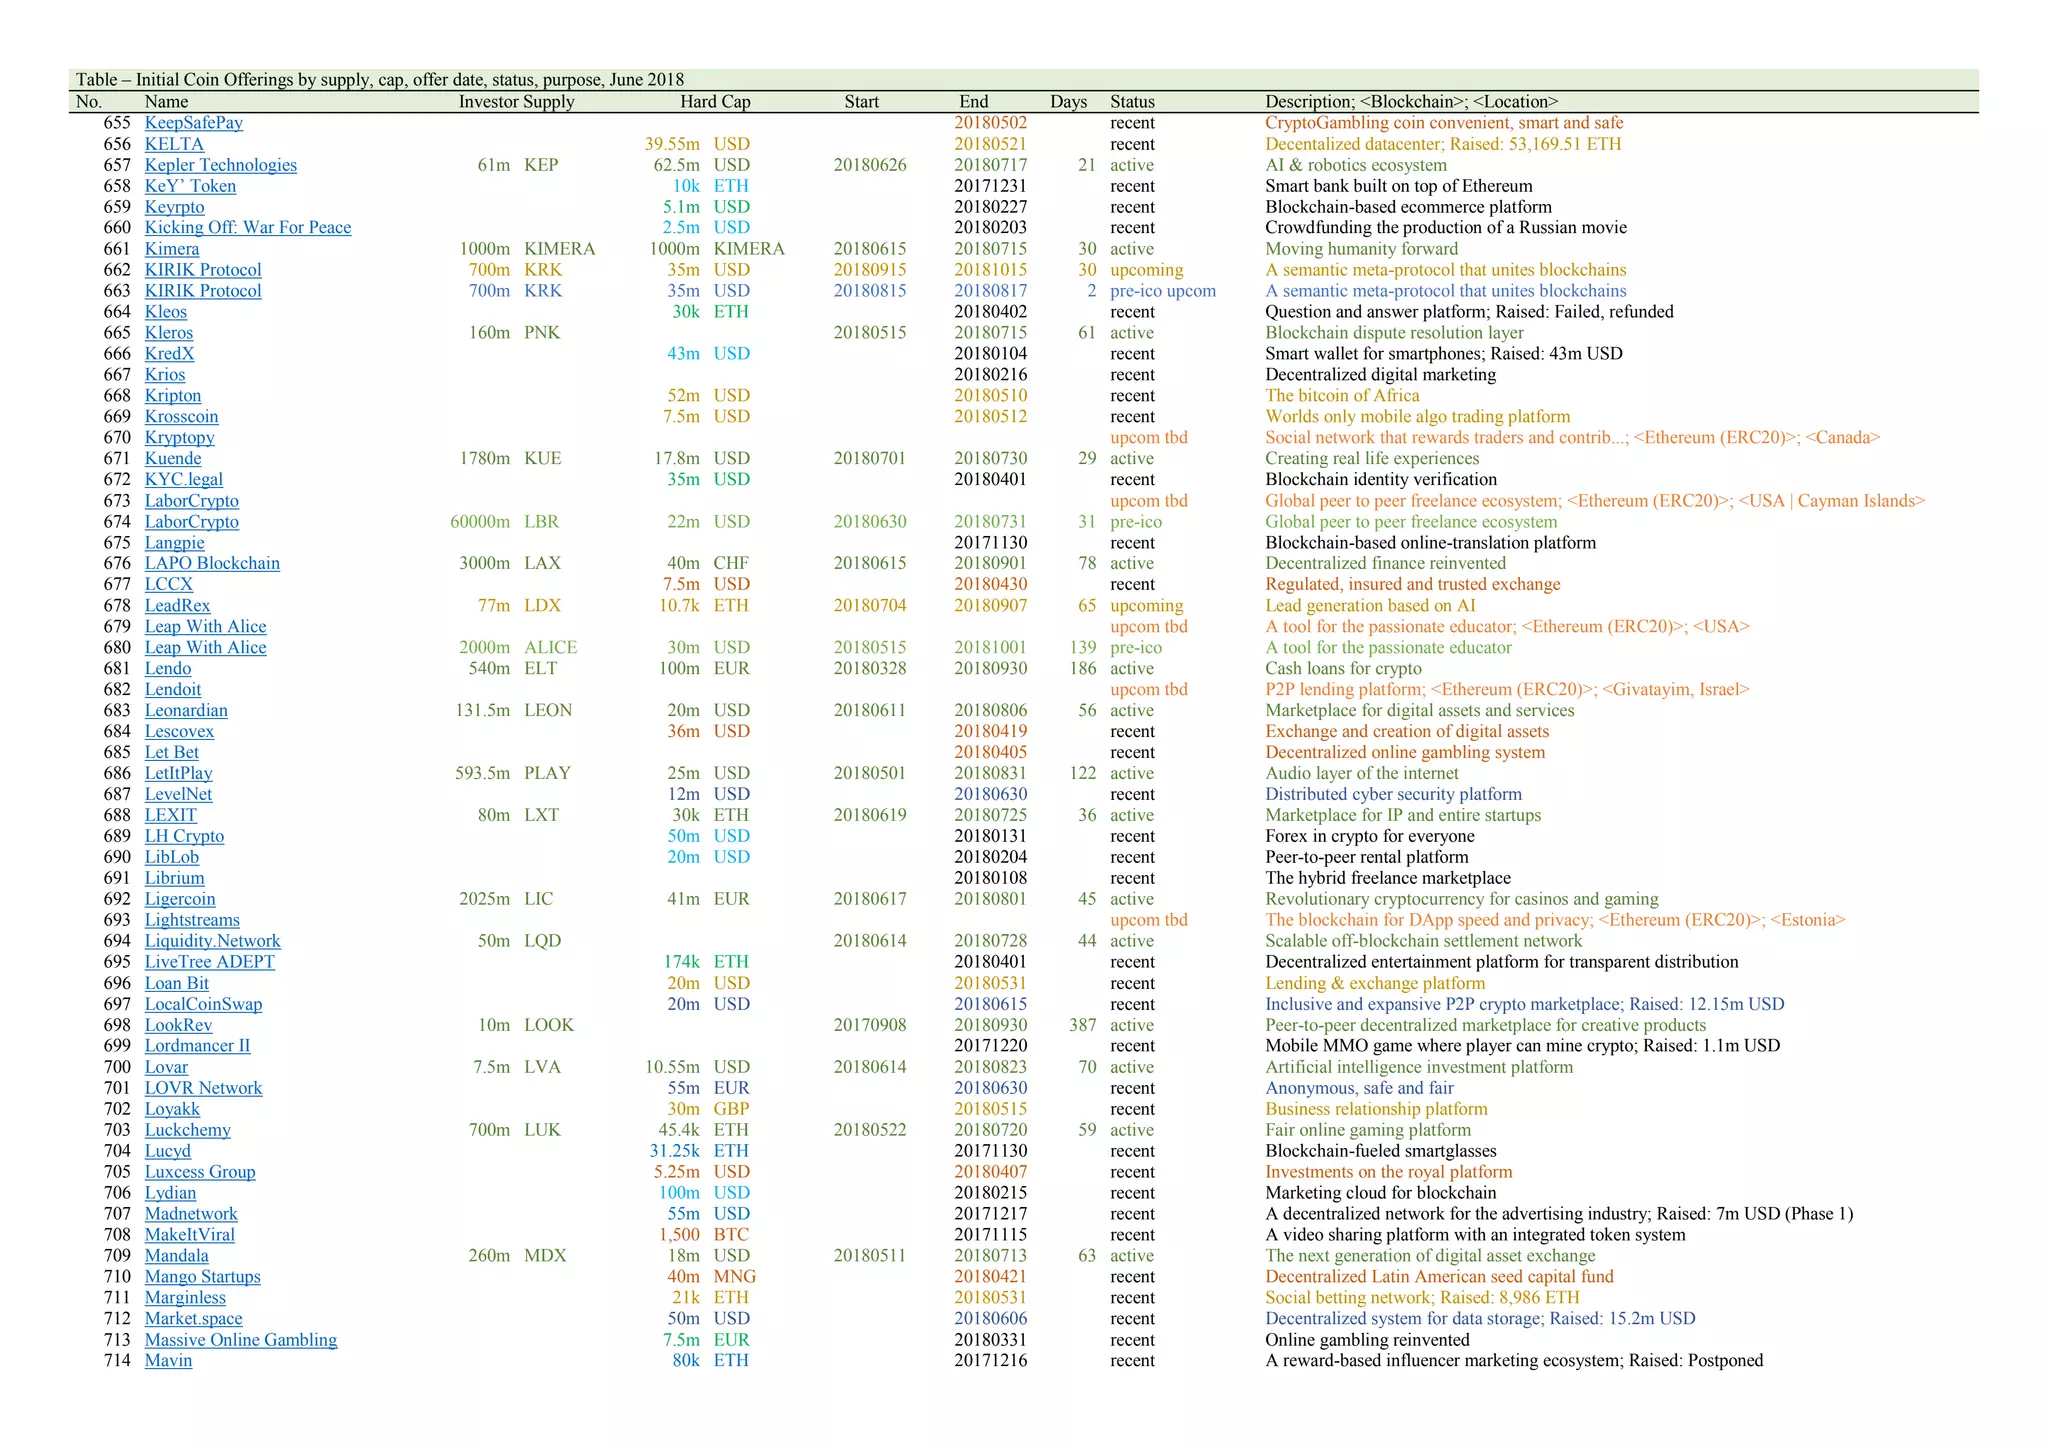Screen dimensions: 2048x1448
Task: Click the Kleros name link
Action: [168, 333]
